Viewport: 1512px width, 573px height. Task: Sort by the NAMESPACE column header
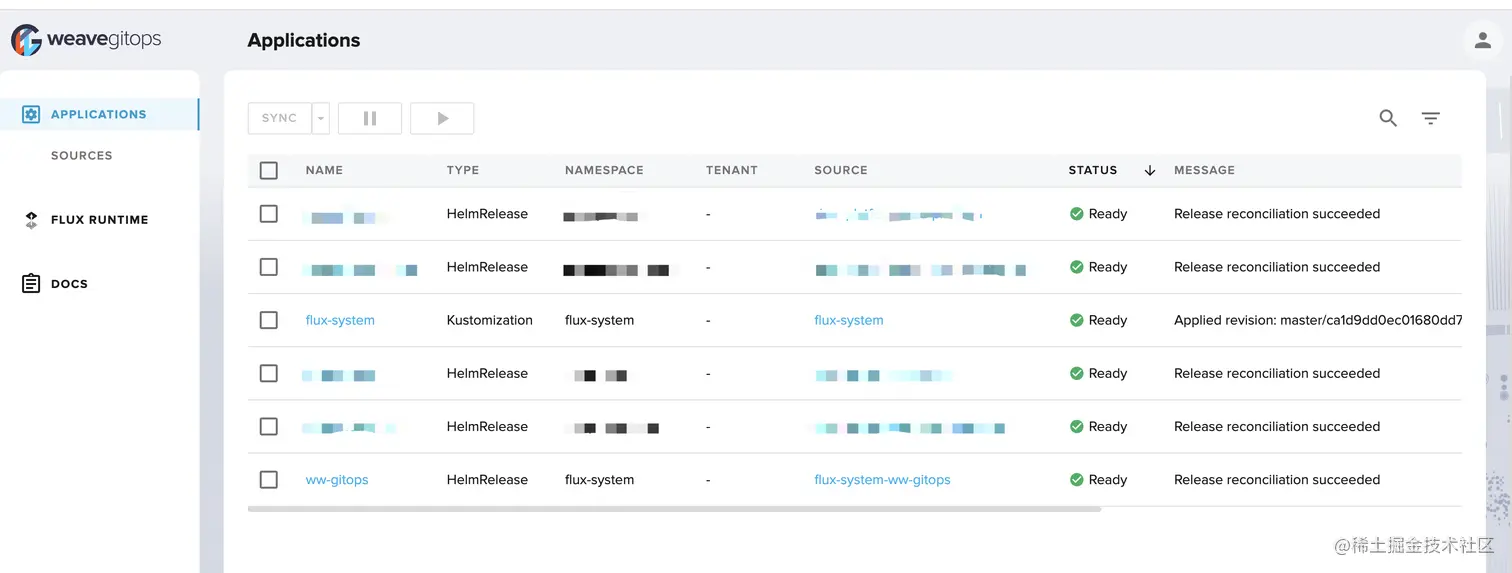(x=604, y=170)
